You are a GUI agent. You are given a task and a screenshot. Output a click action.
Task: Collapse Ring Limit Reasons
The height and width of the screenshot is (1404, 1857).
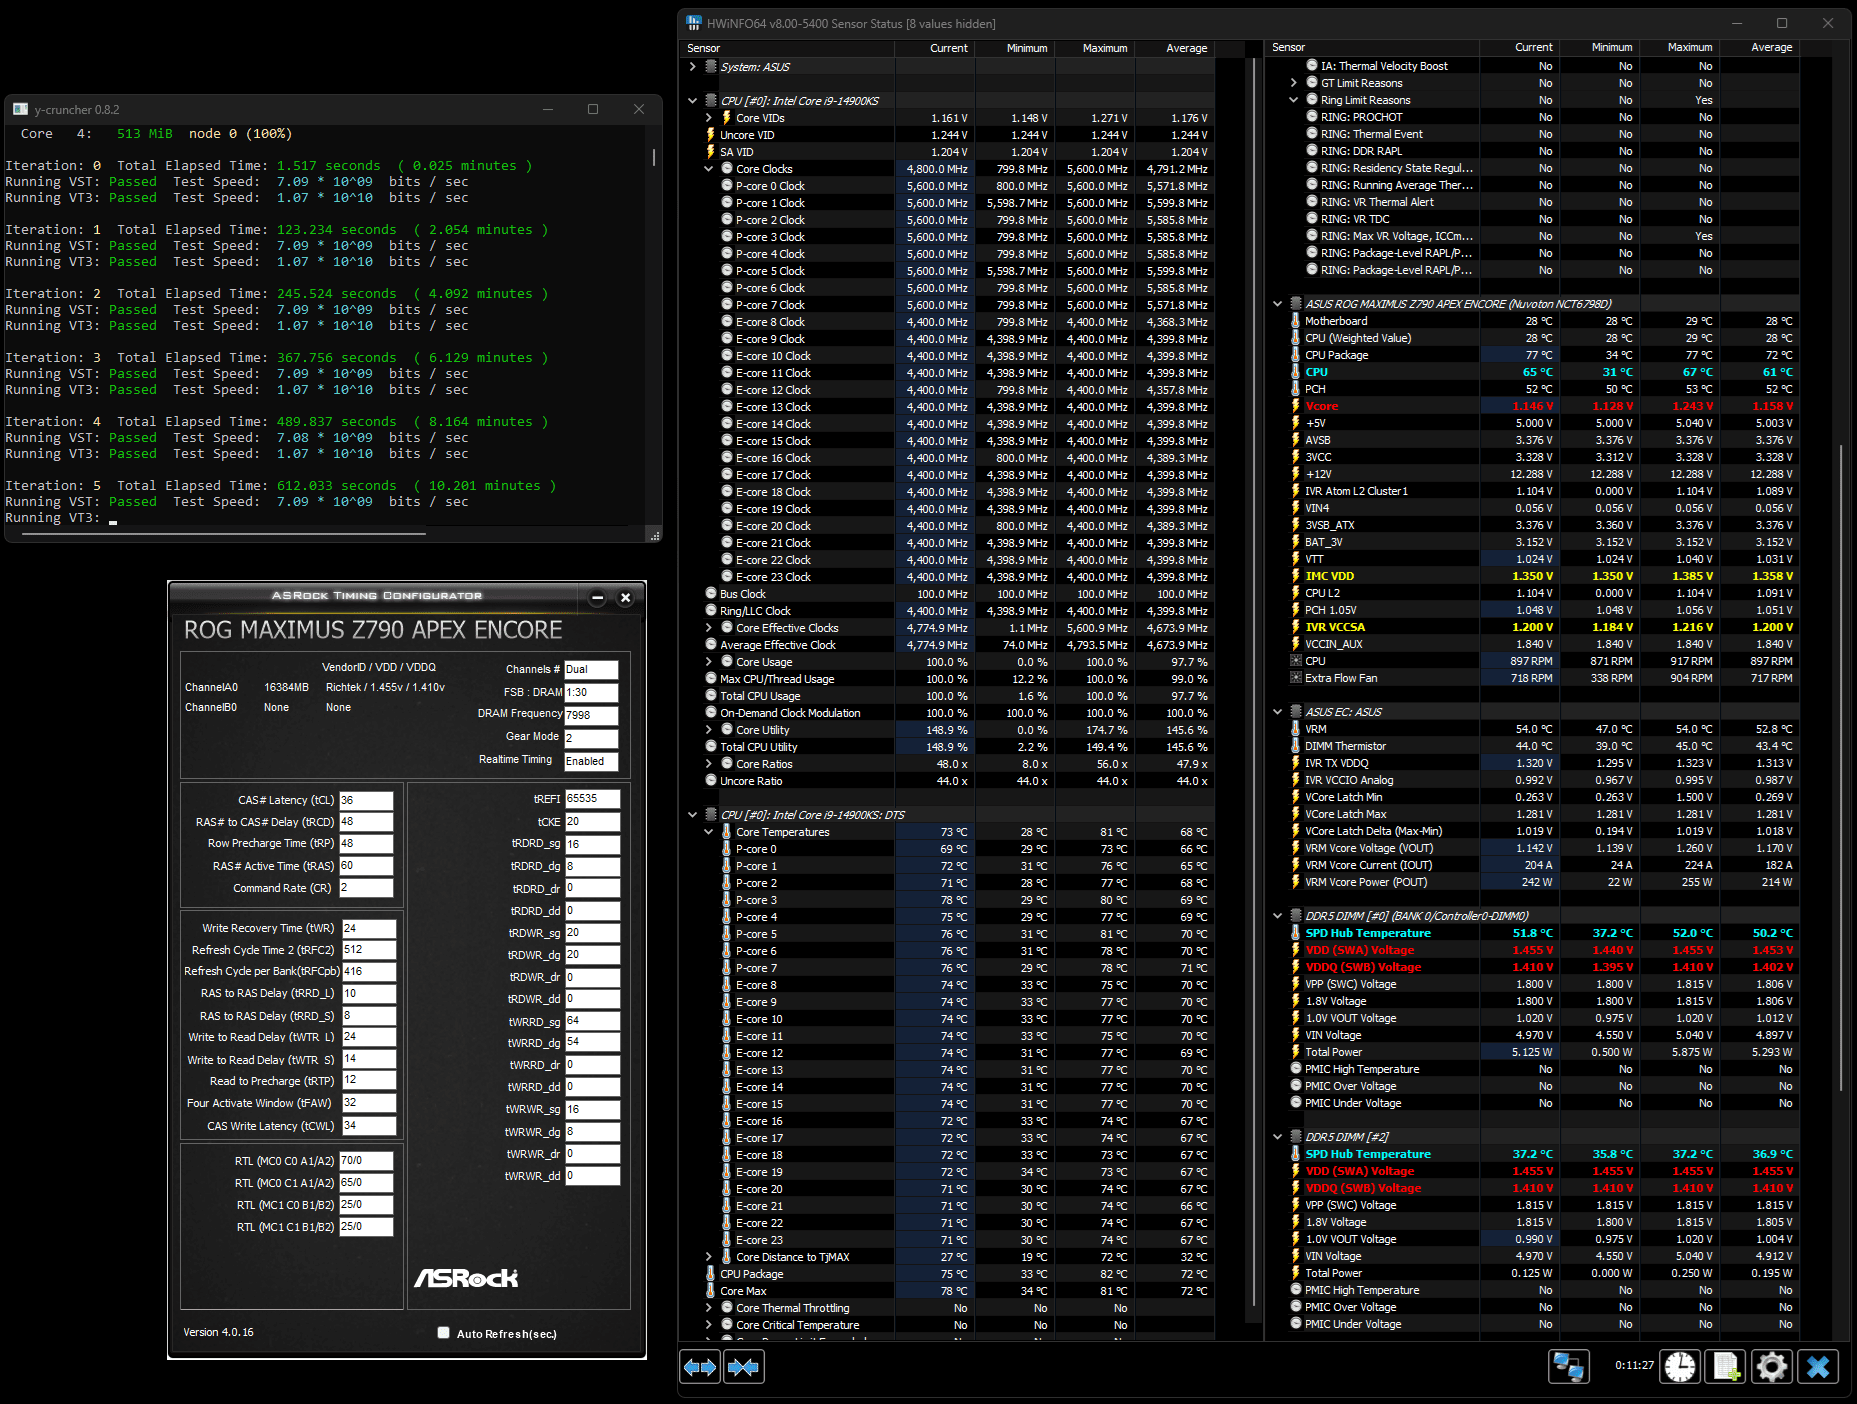tap(1293, 100)
